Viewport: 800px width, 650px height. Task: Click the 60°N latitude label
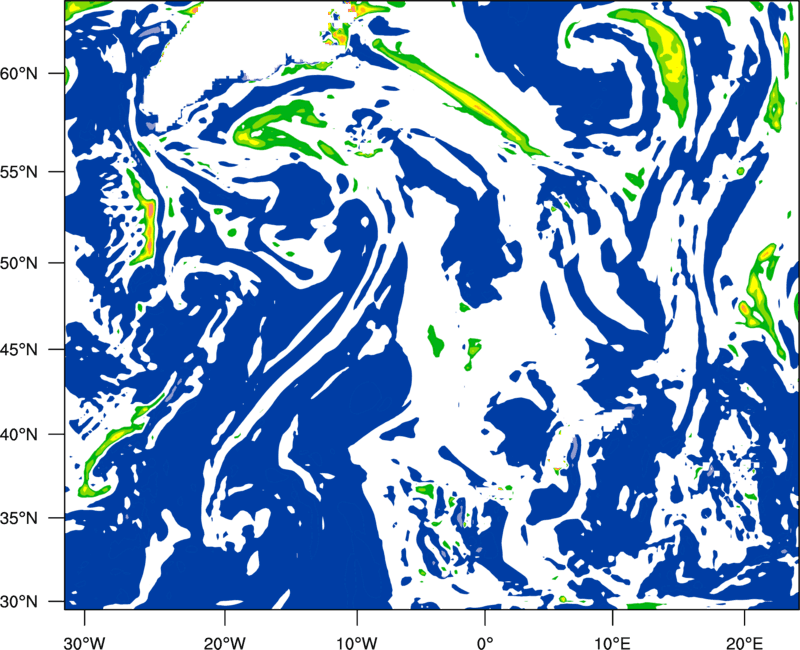click(x=19, y=74)
